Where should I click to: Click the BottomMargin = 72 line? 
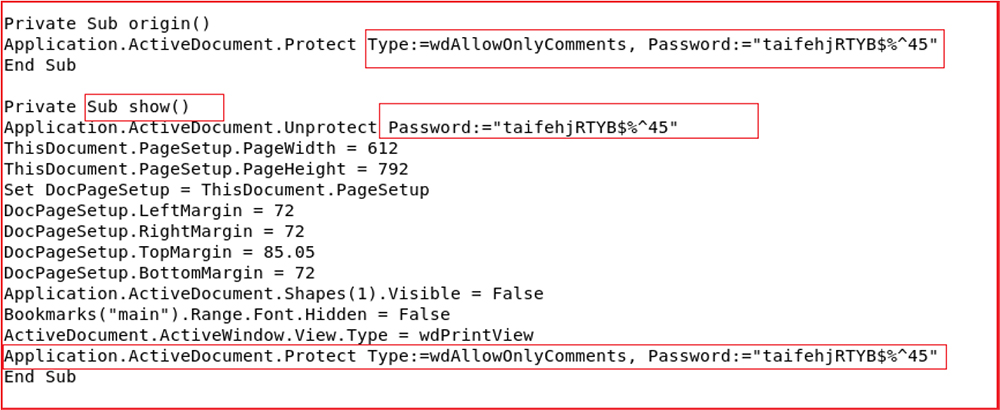159,273
